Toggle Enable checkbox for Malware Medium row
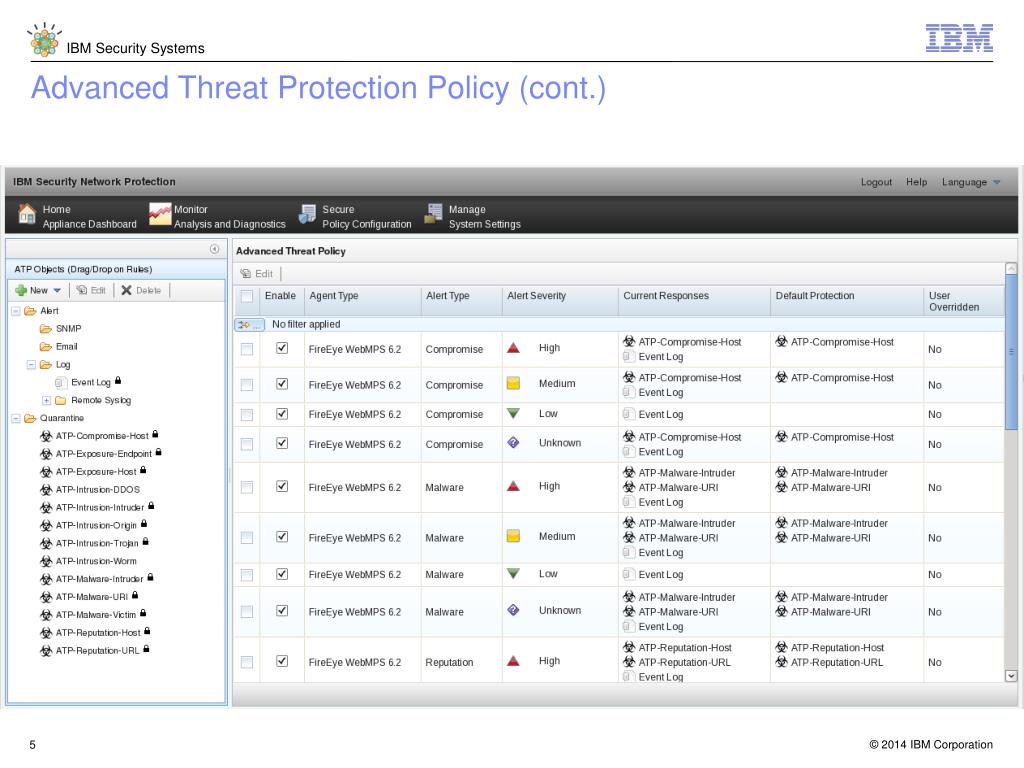The image size is (1024, 768). 282,537
